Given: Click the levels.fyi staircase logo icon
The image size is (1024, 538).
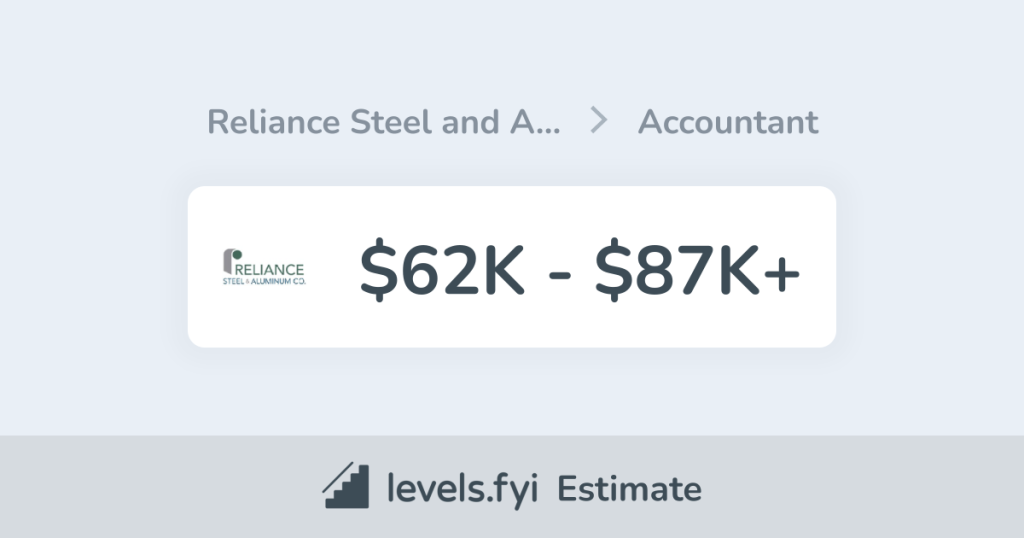Looking at the screenshot, I should [x=347, y=487].
